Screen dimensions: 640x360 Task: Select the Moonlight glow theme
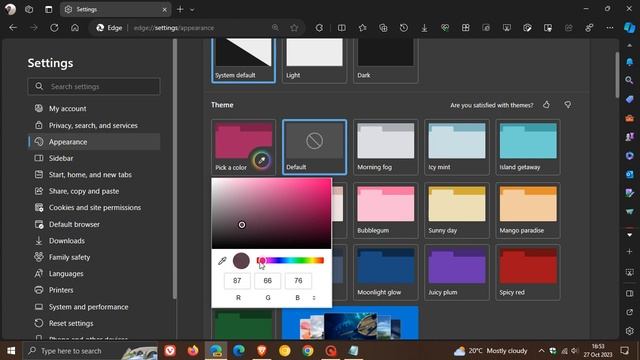click(x=386, y=272)
